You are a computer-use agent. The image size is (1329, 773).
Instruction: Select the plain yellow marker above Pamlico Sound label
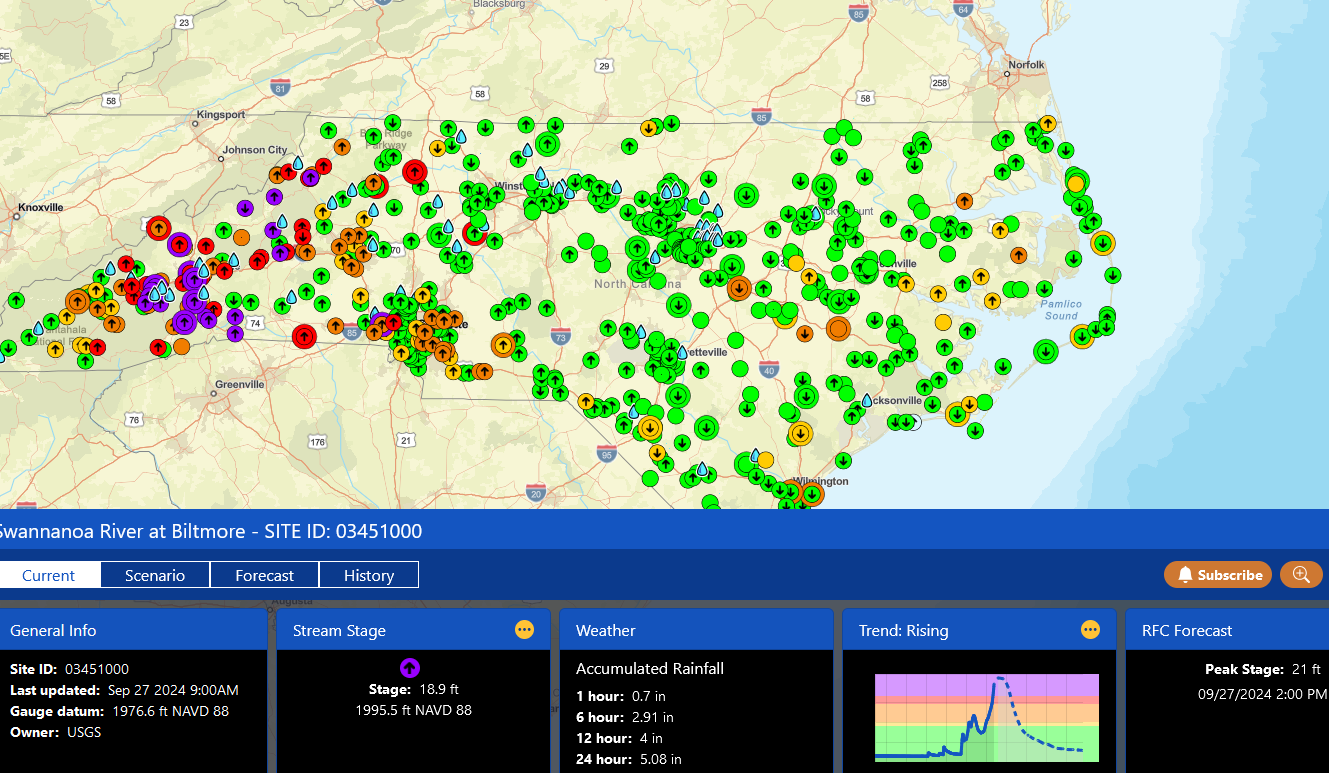point(943,322)
